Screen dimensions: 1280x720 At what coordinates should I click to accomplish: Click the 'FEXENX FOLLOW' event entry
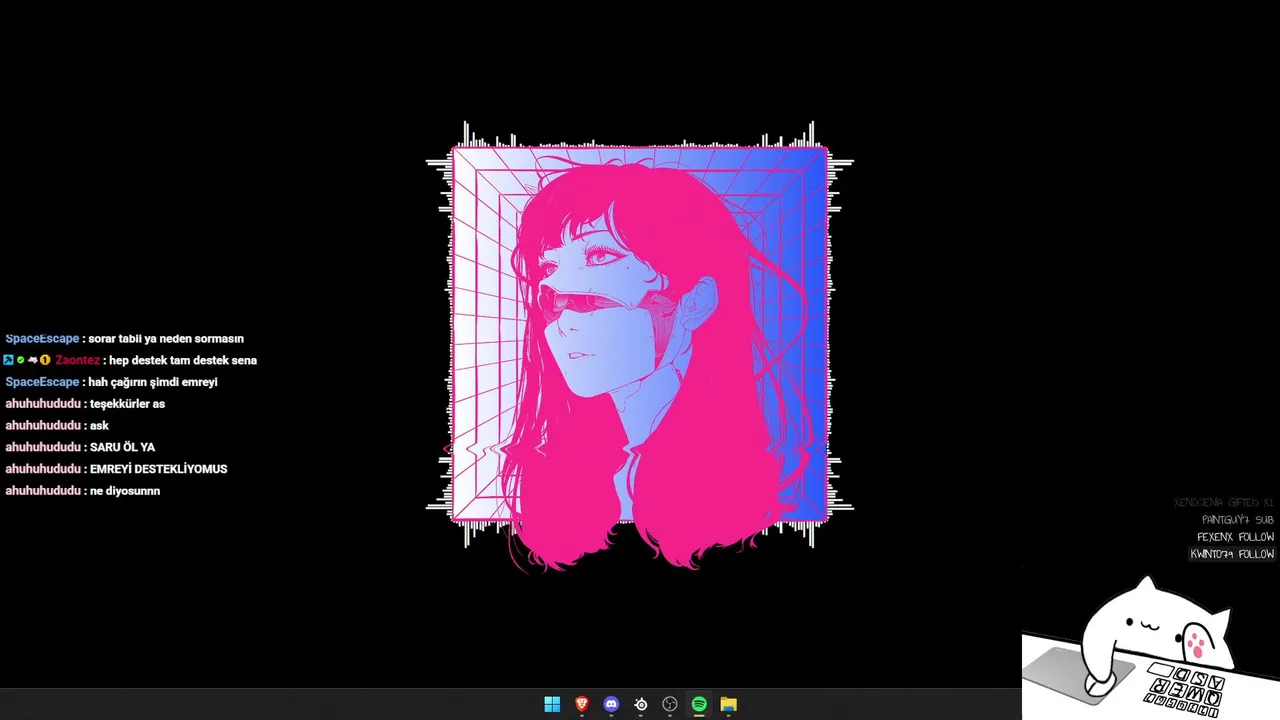click(x=1235, y=537)
